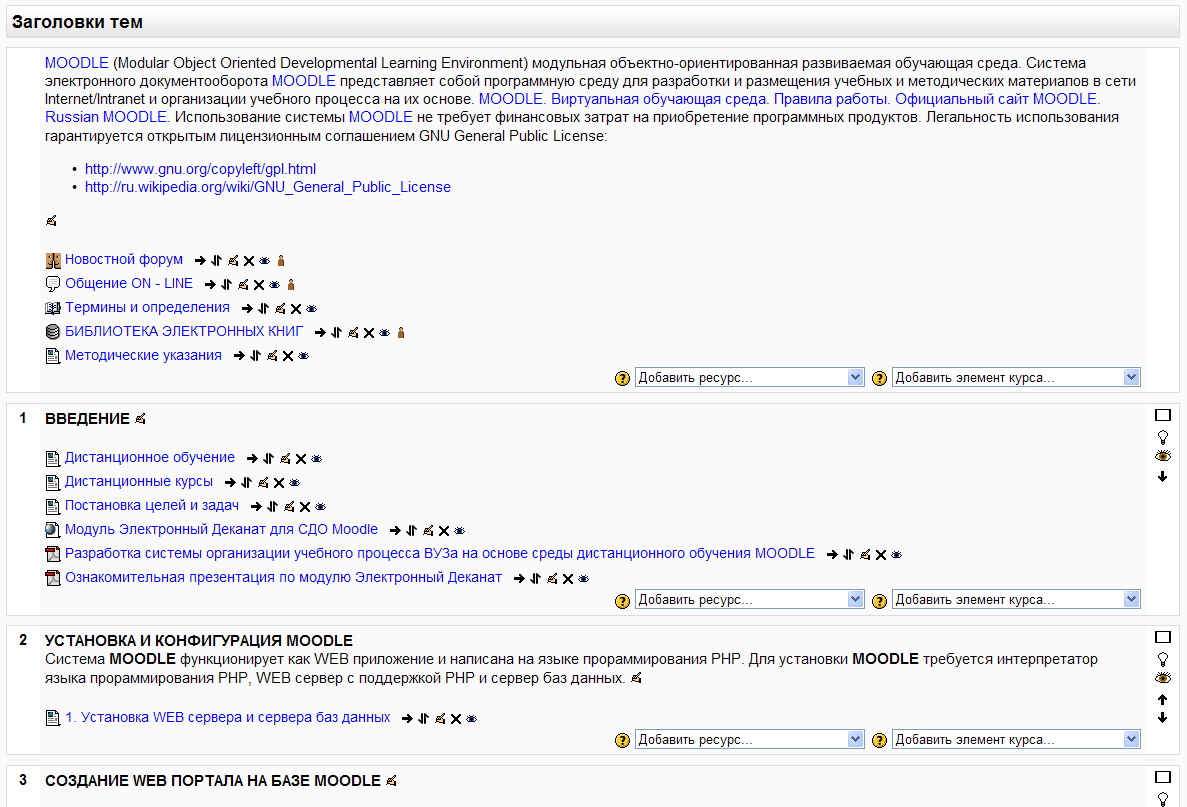
Task: Open Ознакомительная презентация по модулю link
Action: [x=283, y=578]
